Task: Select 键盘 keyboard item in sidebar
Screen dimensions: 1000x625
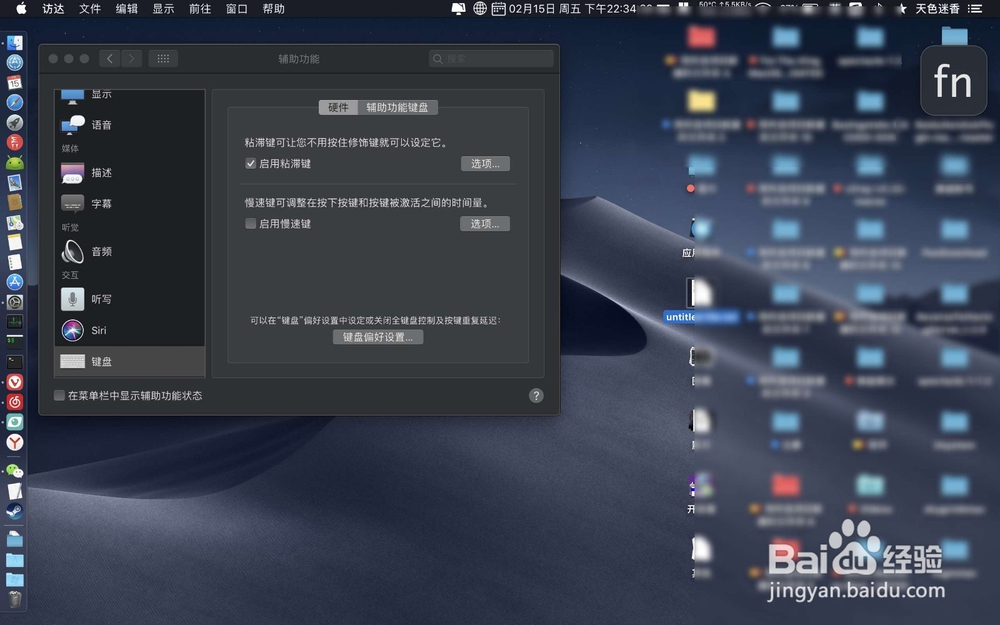Action: (130, 362)
